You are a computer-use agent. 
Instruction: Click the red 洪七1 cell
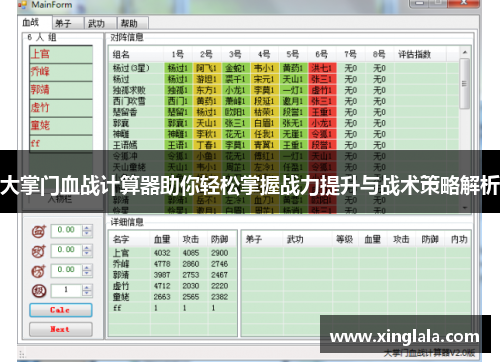click(x=322, y=68)
